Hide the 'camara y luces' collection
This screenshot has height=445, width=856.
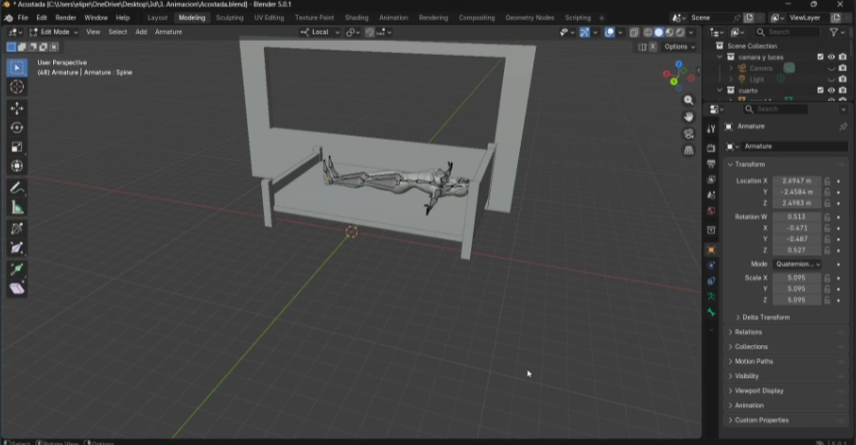point(831,57)
